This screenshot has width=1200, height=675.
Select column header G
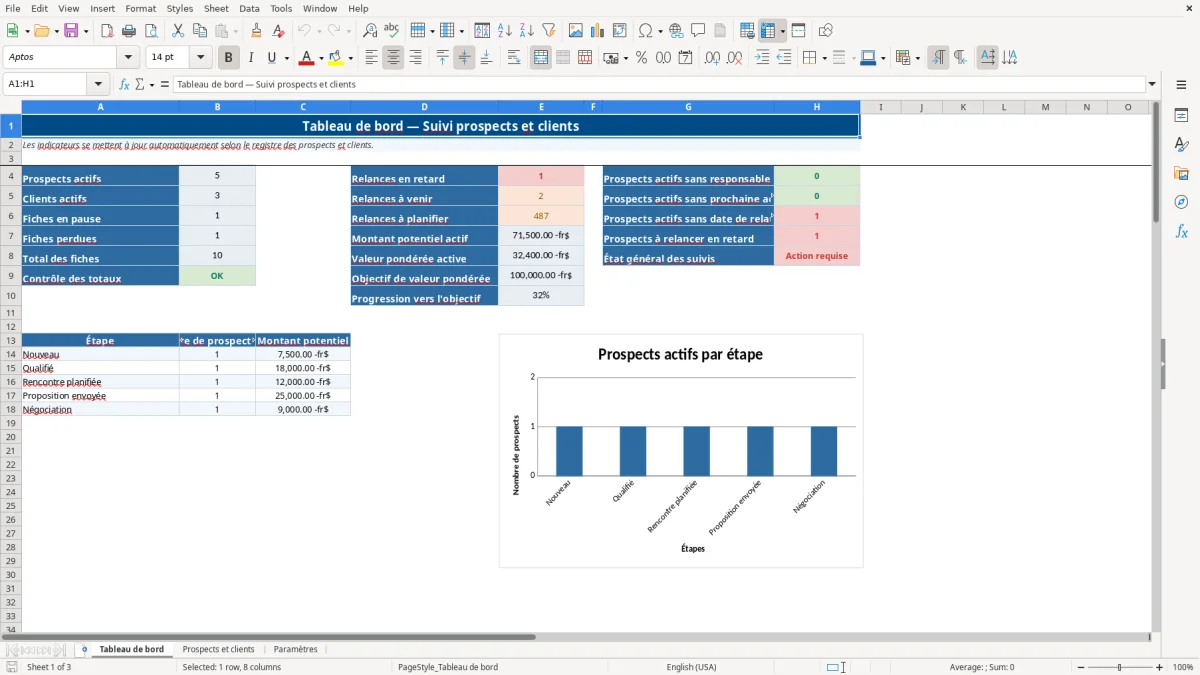(x=688, y=107)
